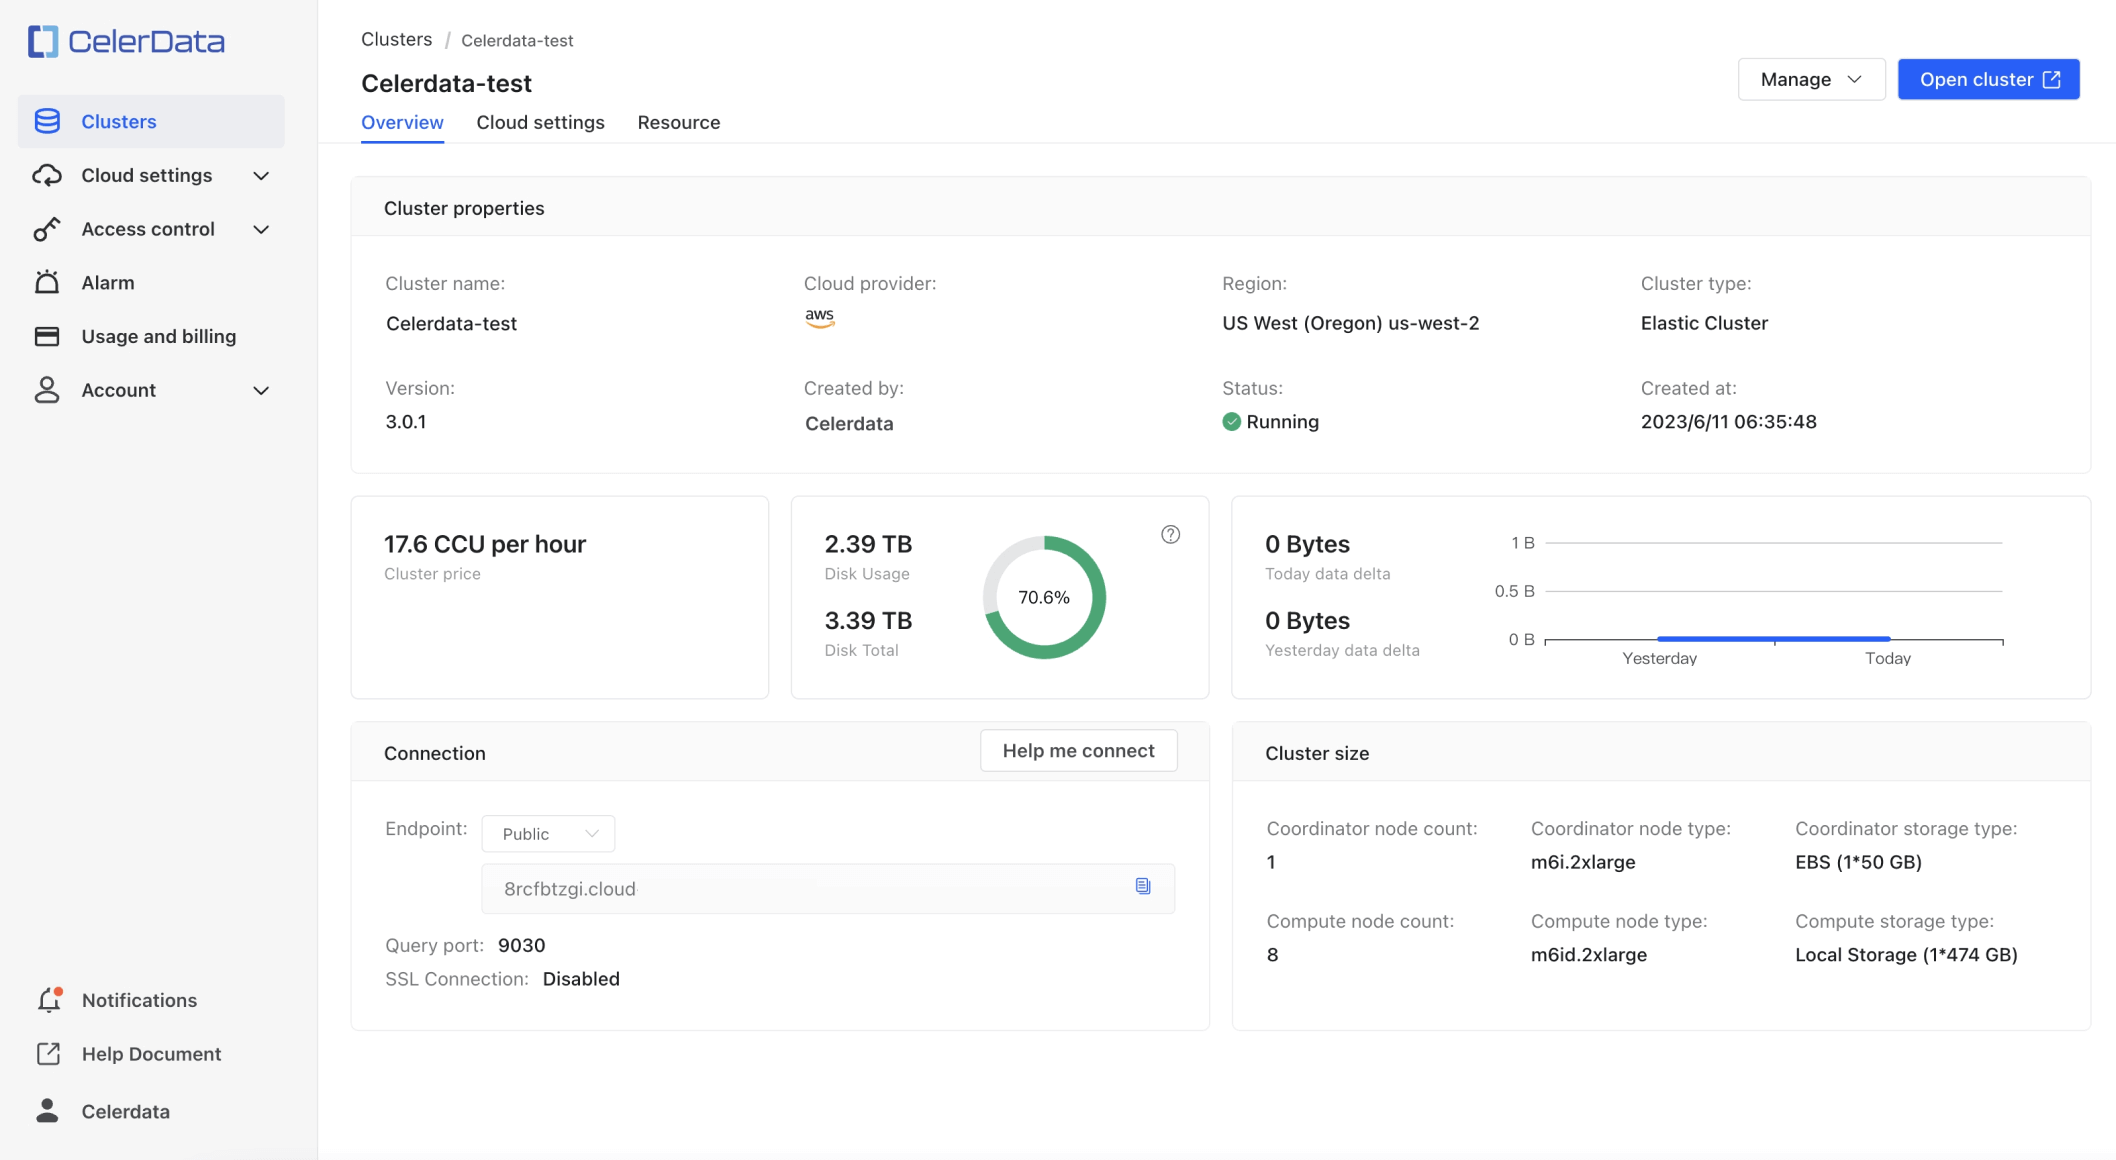Image resolution: width=2116 pixels, height=1160 pixels.
Task: Click the Local Storage (1*474 GB) value
Action: coord(1906,954)
